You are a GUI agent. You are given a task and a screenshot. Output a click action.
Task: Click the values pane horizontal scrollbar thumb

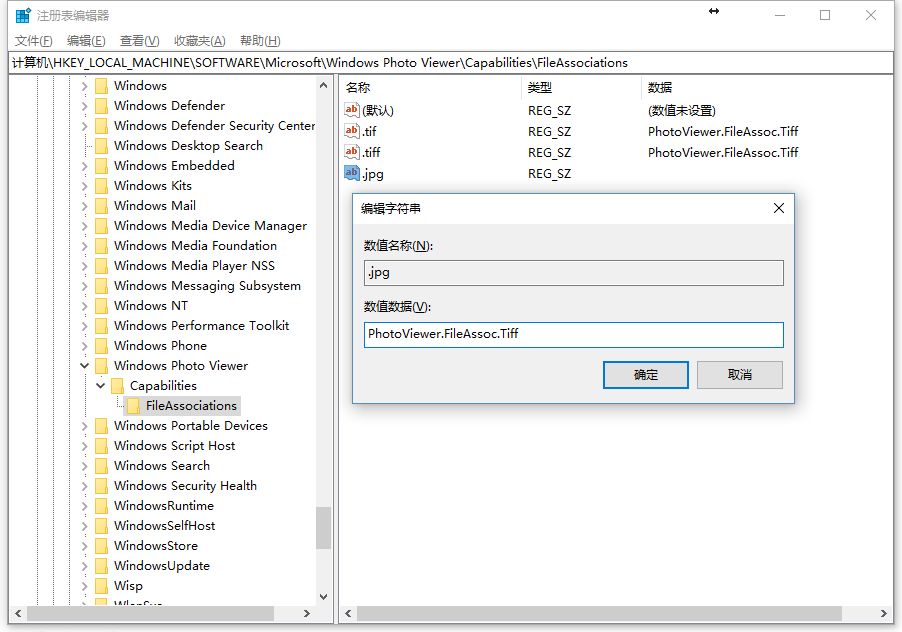(x=599, y=614)
